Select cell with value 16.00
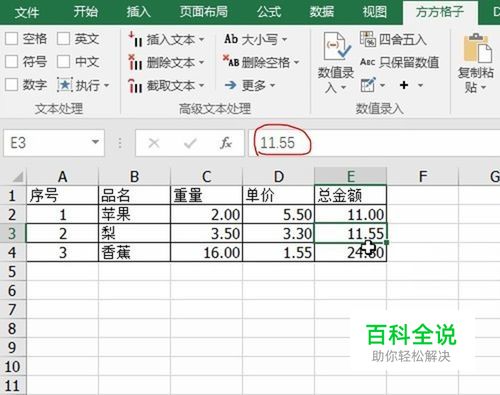The width and height of the screenshot is (500, 395). click(207, 252)
